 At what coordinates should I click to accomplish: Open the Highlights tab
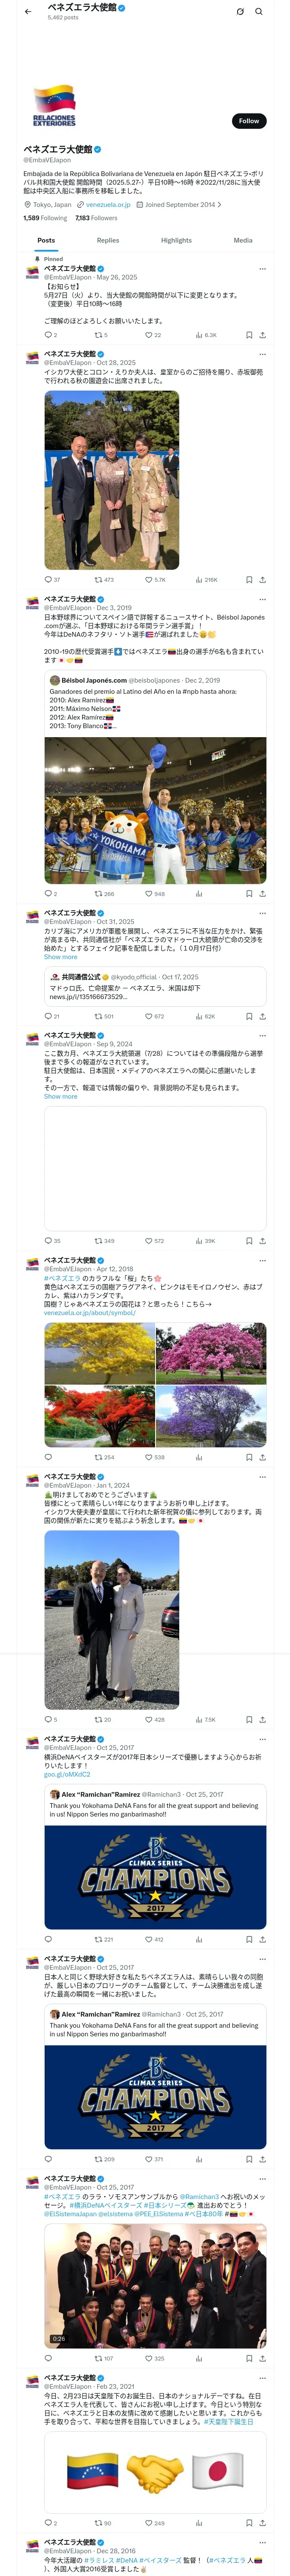[176, 240]
